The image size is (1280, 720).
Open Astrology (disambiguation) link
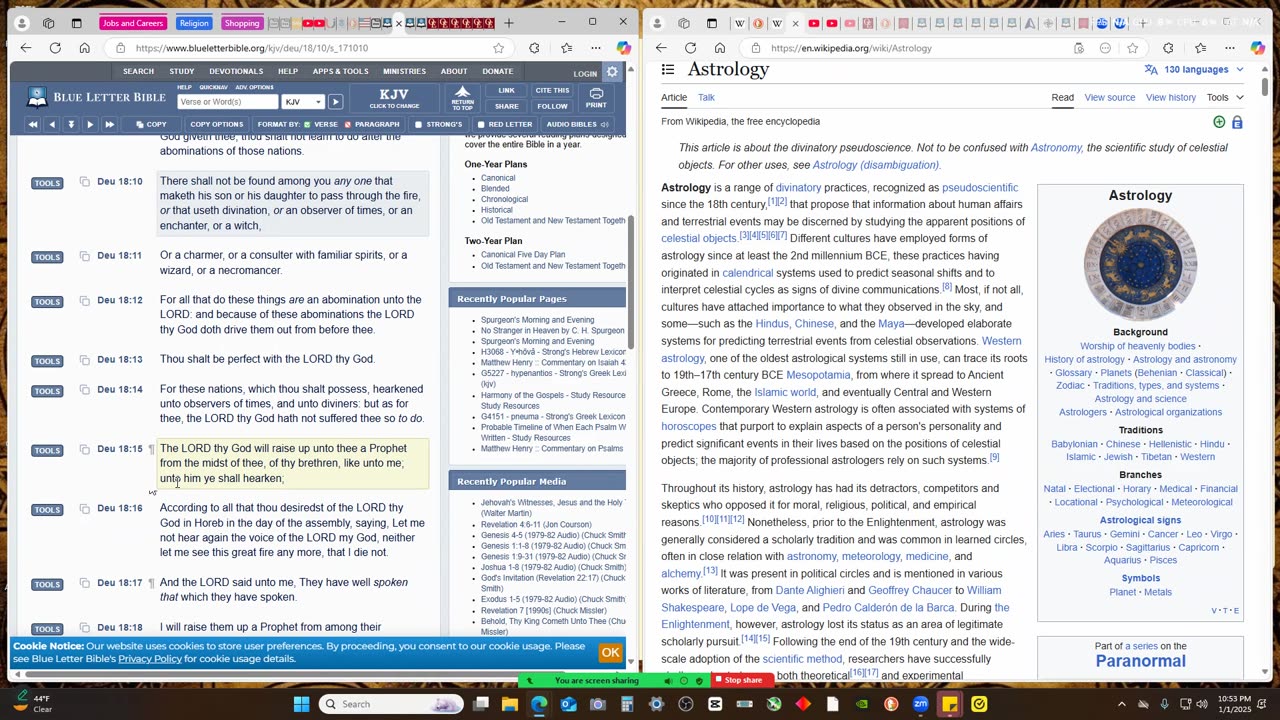pos(875,164)
